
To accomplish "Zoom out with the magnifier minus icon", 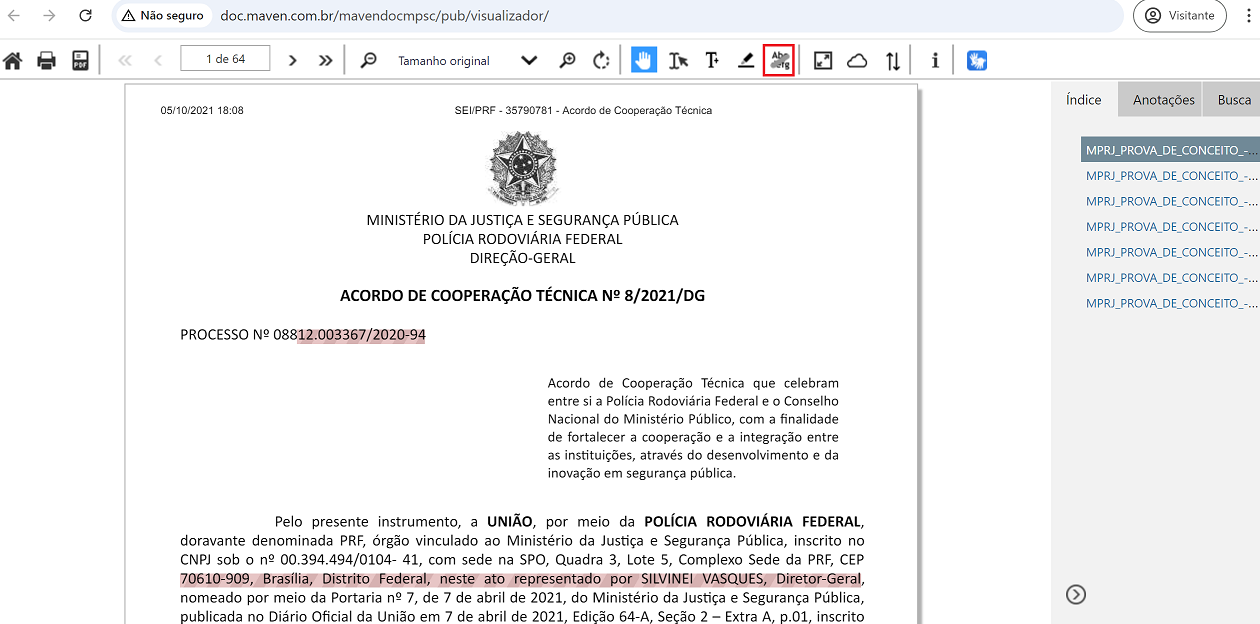I will pos(369,60).
